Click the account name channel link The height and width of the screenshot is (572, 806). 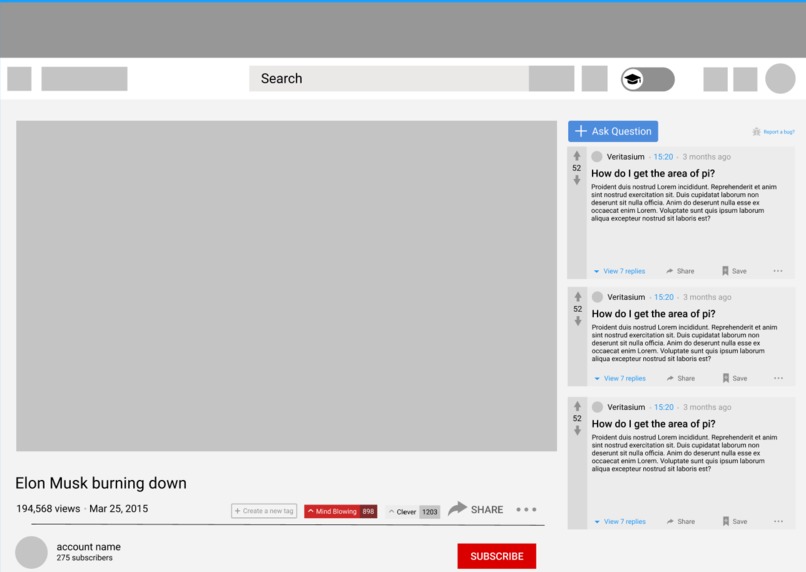(x=88, y=547)
